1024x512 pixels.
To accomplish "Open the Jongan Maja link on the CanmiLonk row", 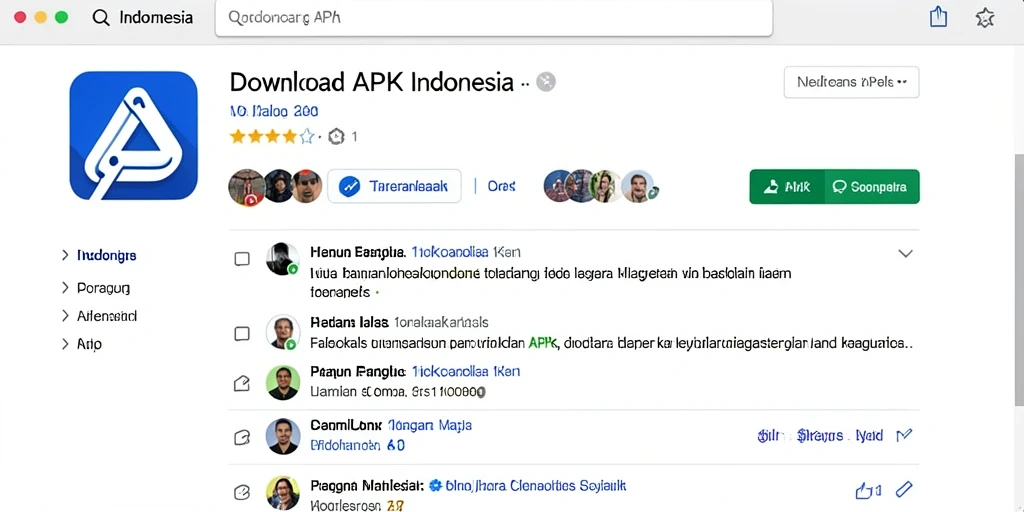I will click(430, 426).
